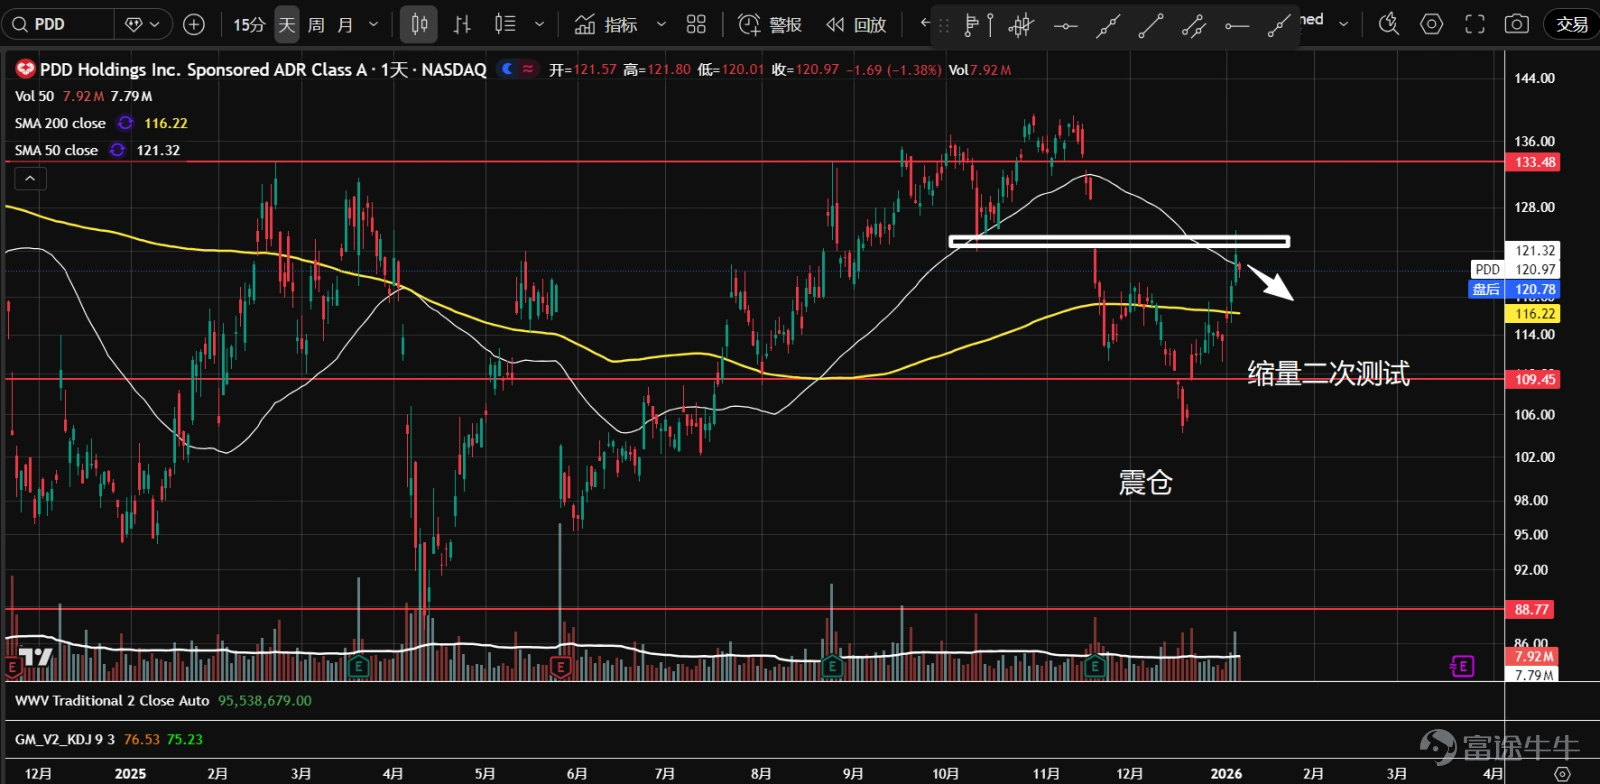The height and width of the screenshot is (784, 1600).
Task: Select SMA 50 close indicator legend
Action: [56, 150]
